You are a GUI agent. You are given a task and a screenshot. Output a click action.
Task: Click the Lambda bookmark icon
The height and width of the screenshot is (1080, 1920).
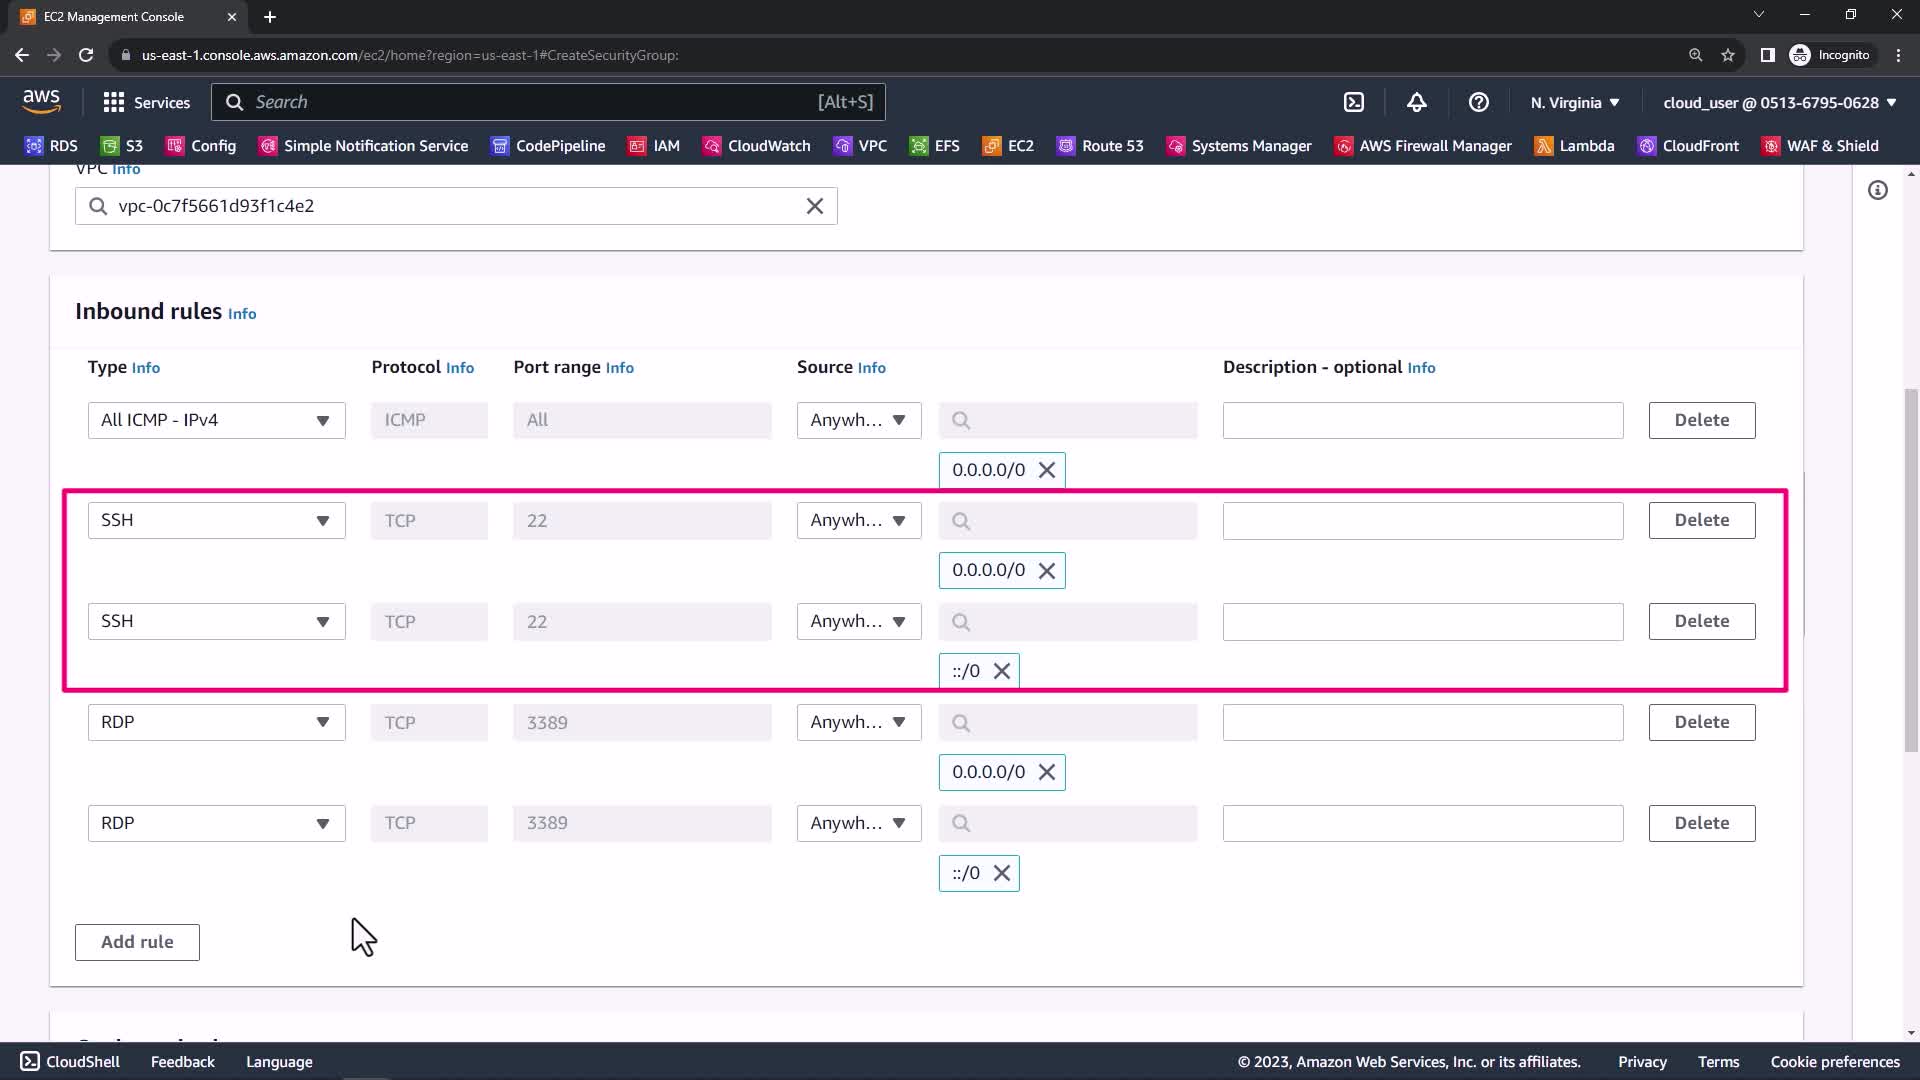pyautogui.click(x=1543, y=146)
